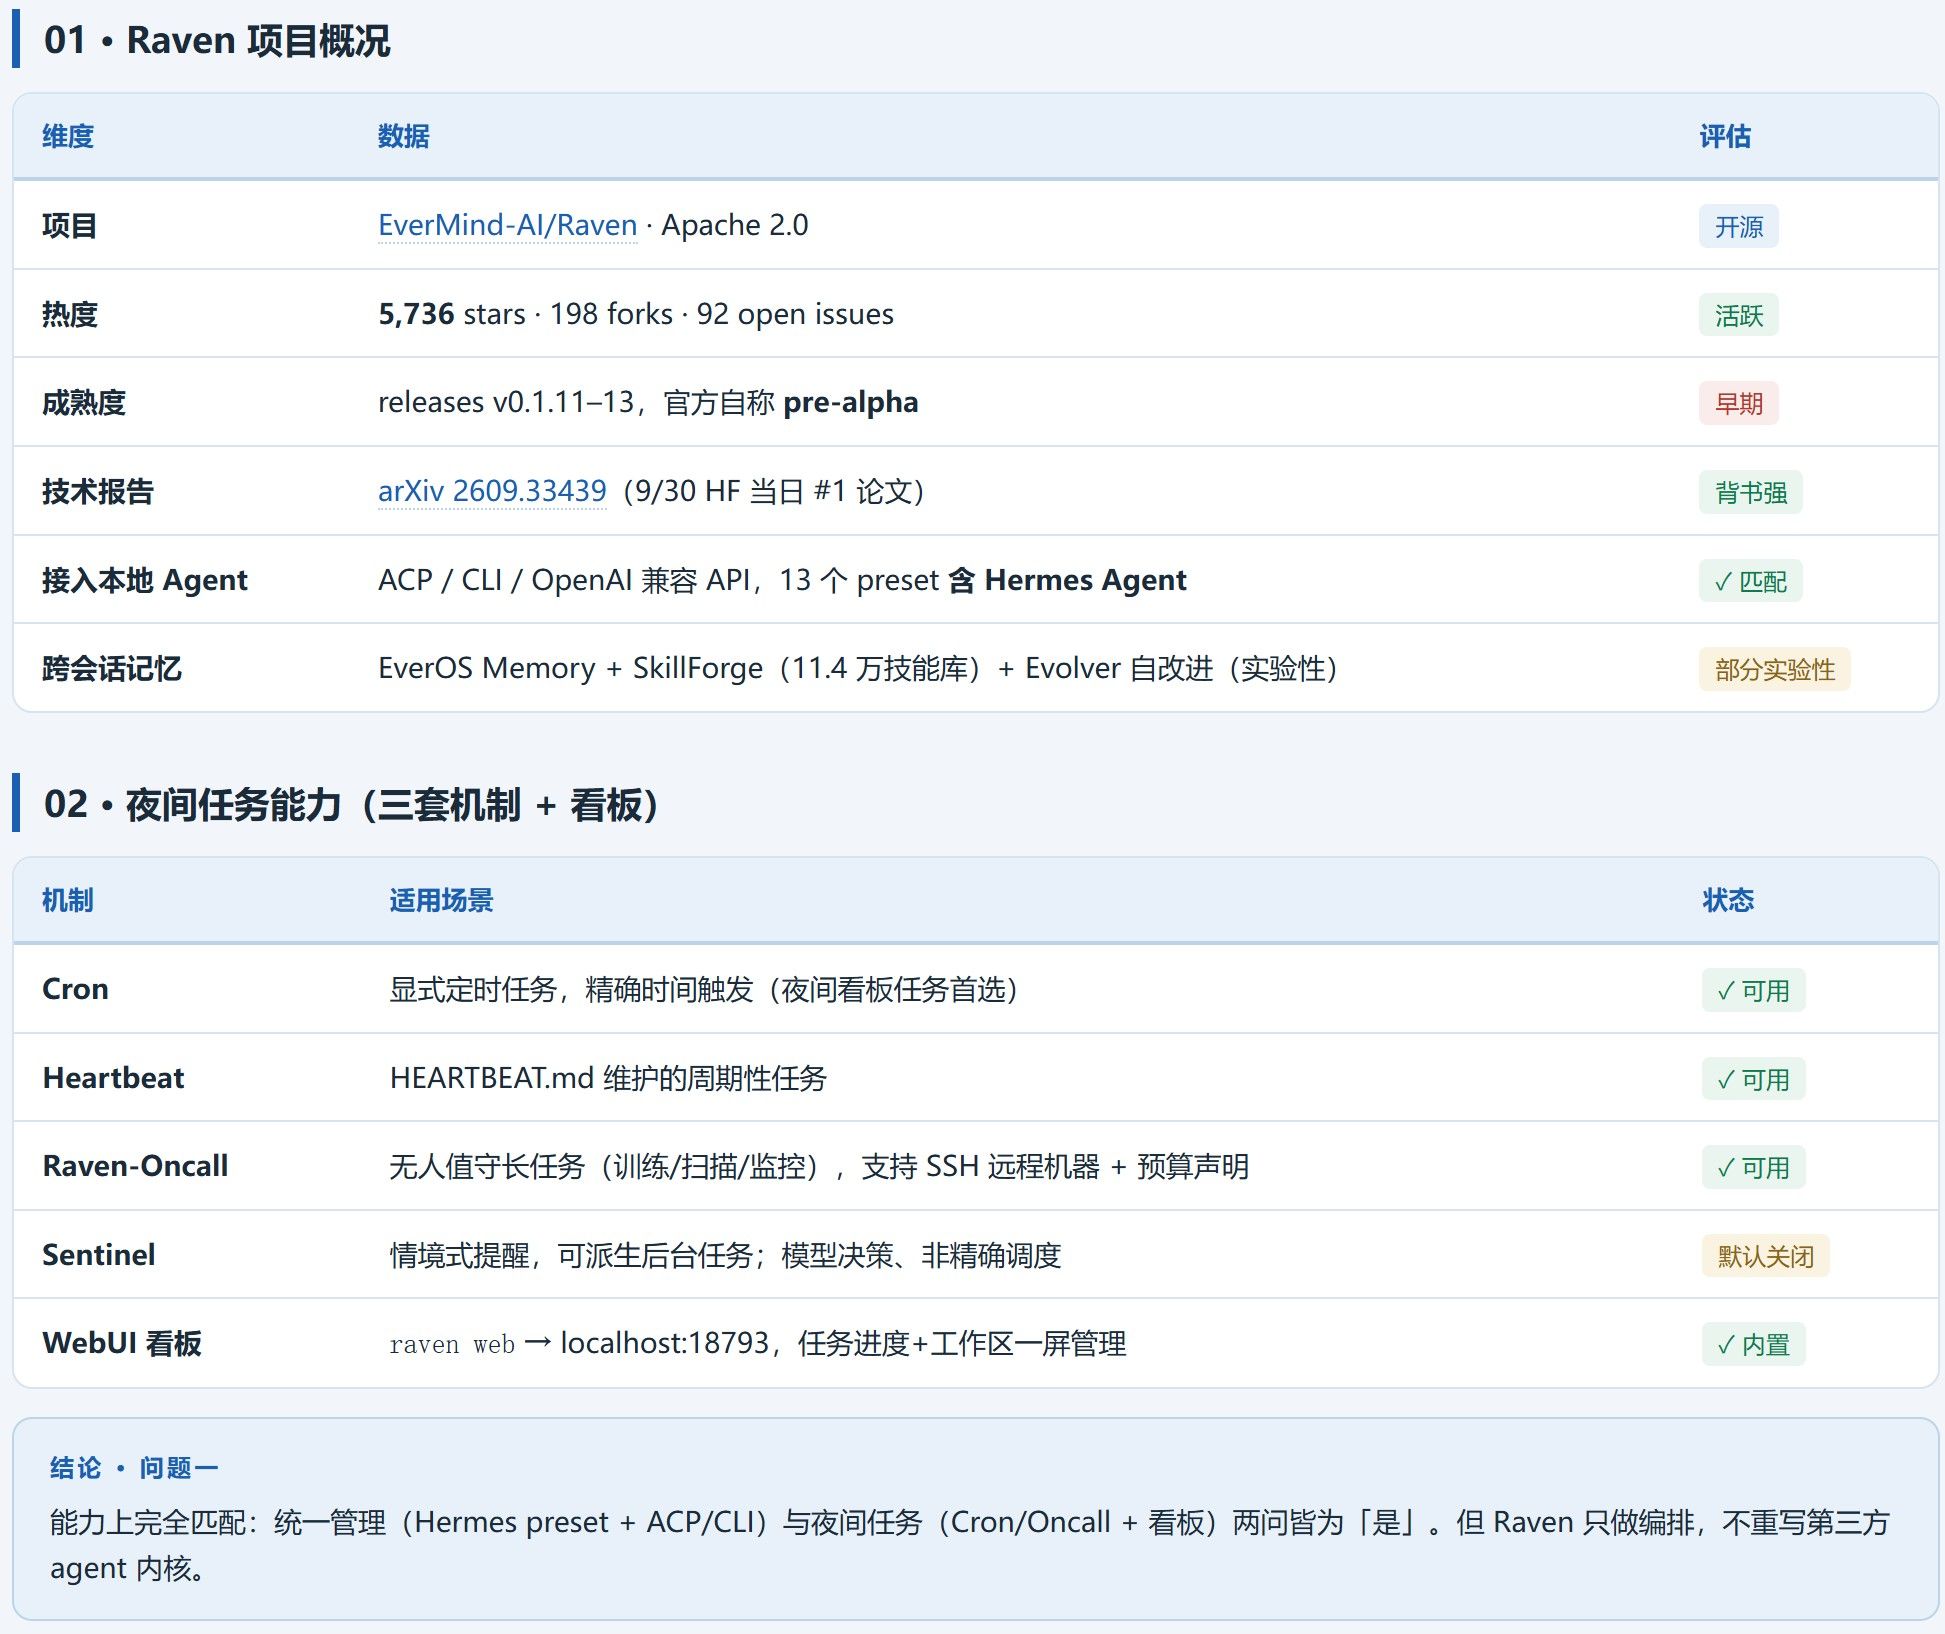Select the Heartbeat mechanism name
1945x1634 pixels.
pyautogui.click(x=113, y=1077)
